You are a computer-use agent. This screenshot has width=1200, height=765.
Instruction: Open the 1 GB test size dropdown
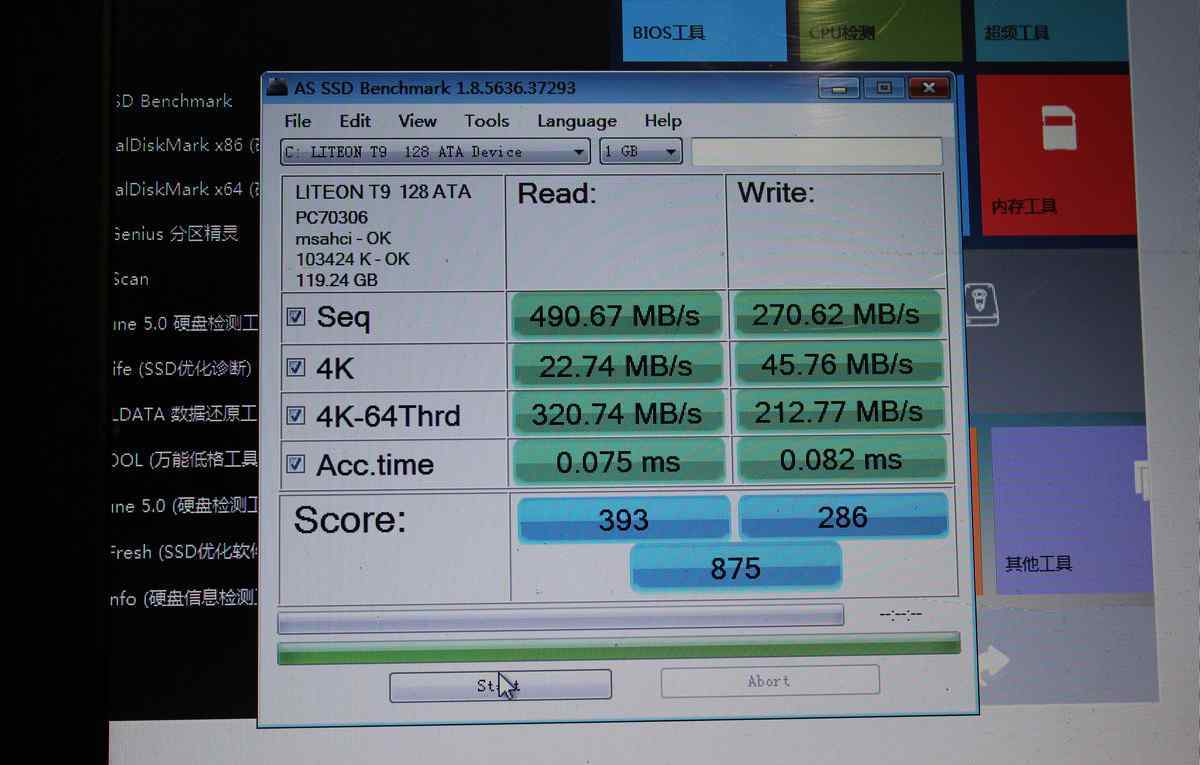641,152
